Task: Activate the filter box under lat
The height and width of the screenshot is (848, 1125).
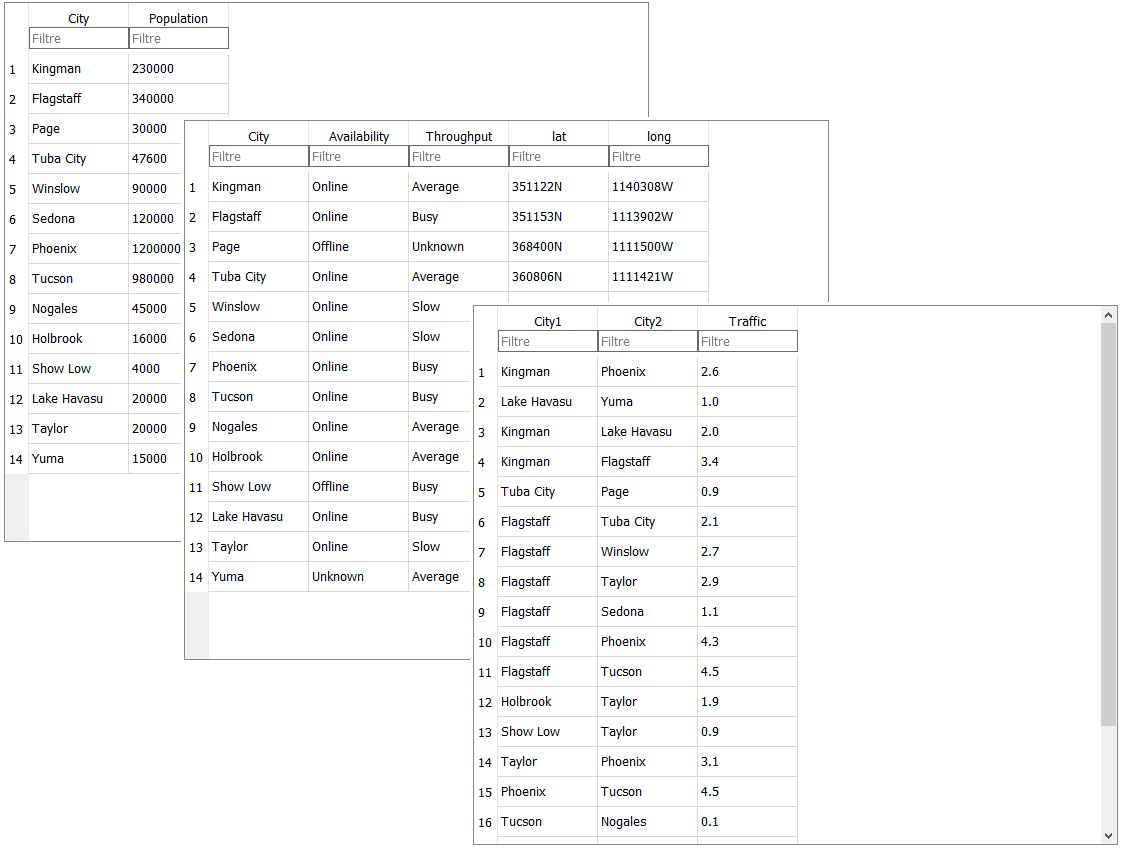Action: point(558,156)
